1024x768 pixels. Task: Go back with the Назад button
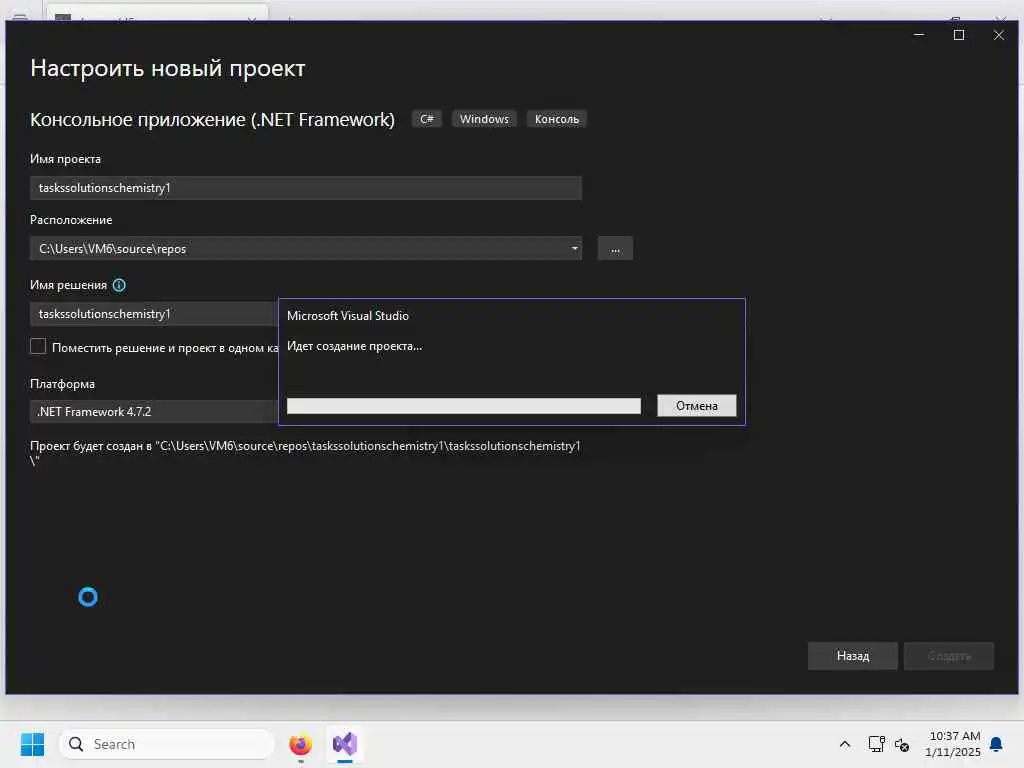point(853,656)
